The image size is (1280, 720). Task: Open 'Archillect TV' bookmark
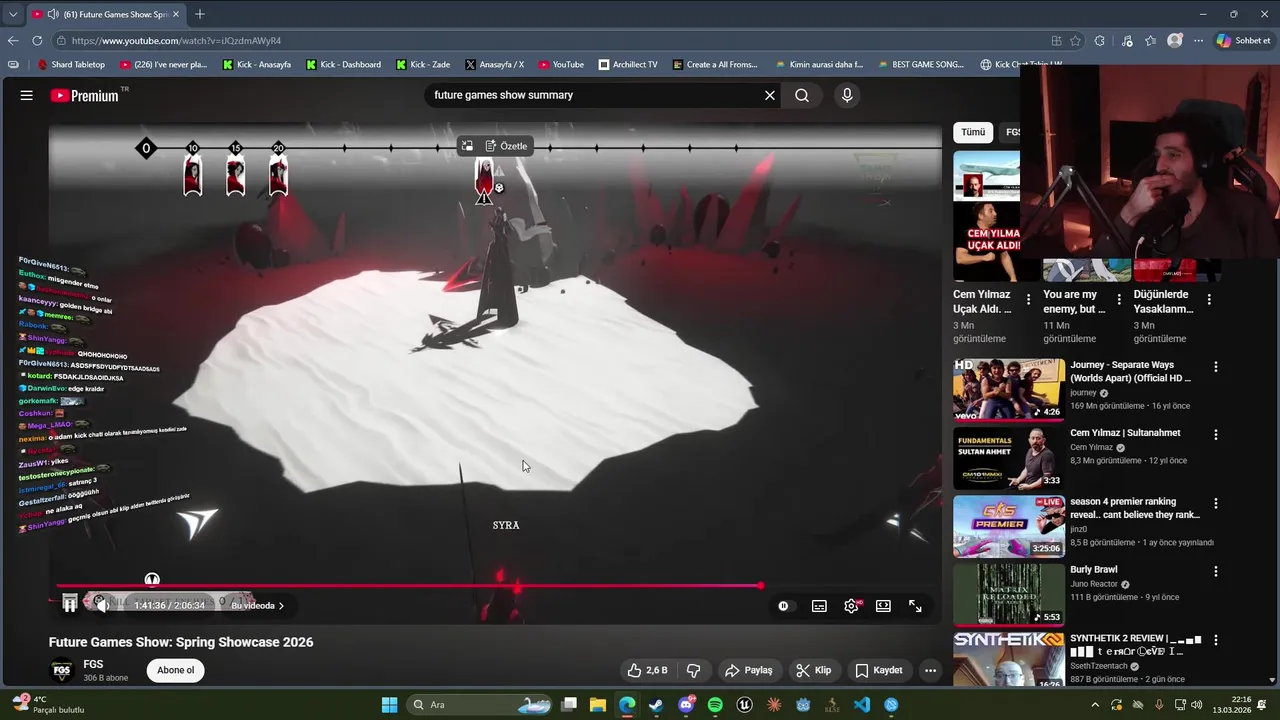pyautogui.click(x=628, y=64)
